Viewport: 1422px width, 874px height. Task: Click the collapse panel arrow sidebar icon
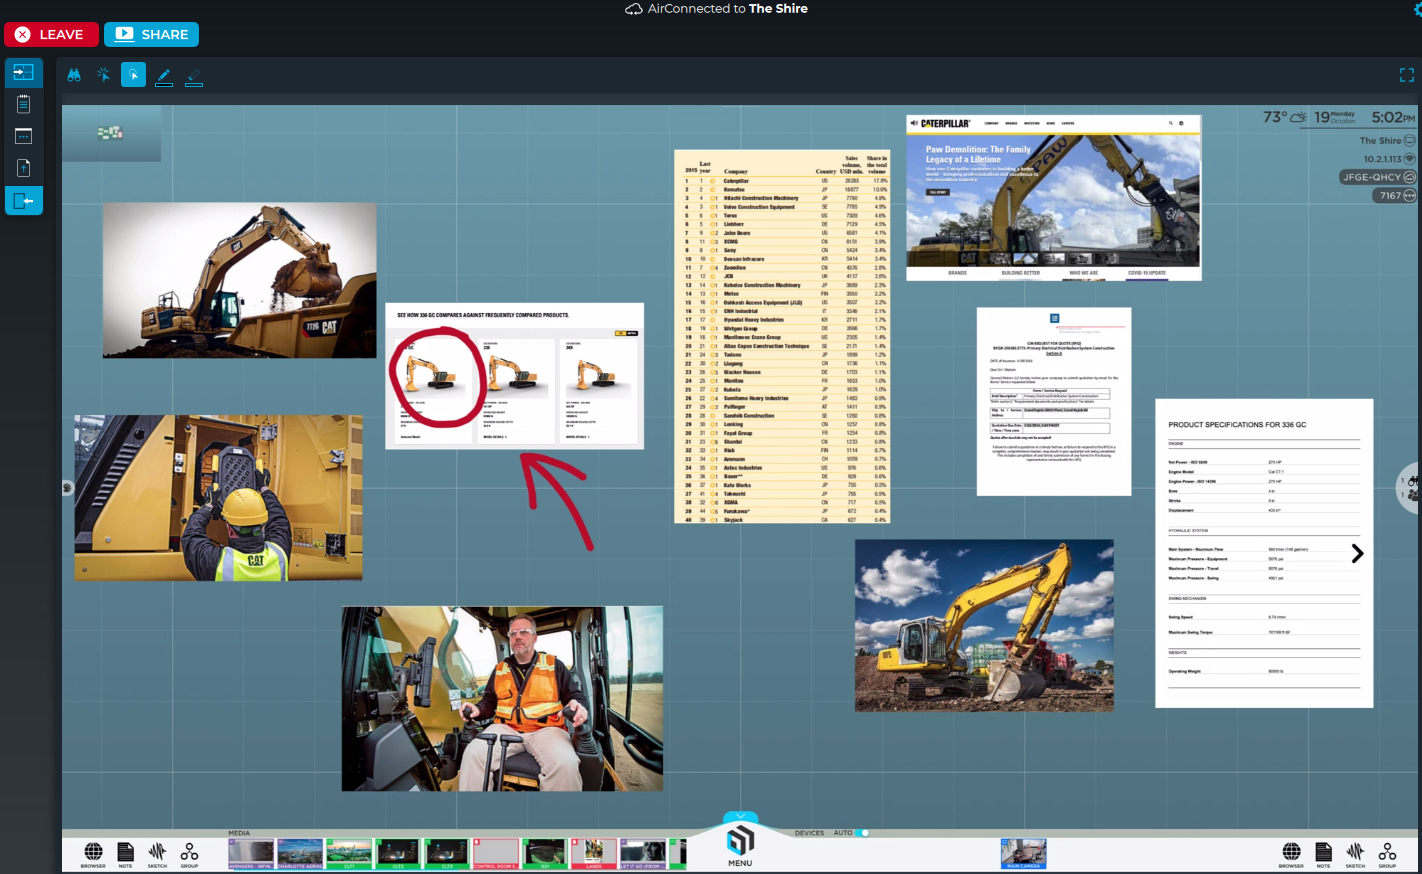click(x=24, y=201)
